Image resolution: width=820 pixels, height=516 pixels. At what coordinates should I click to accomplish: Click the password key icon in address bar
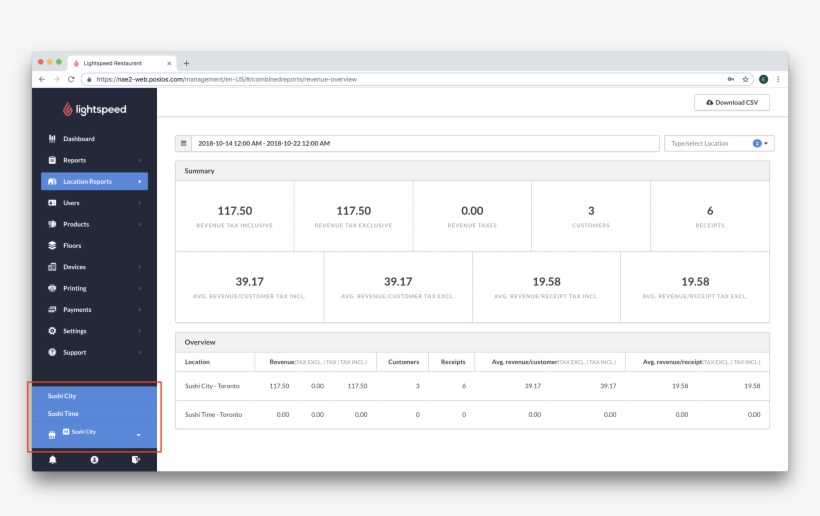point(731,79)
